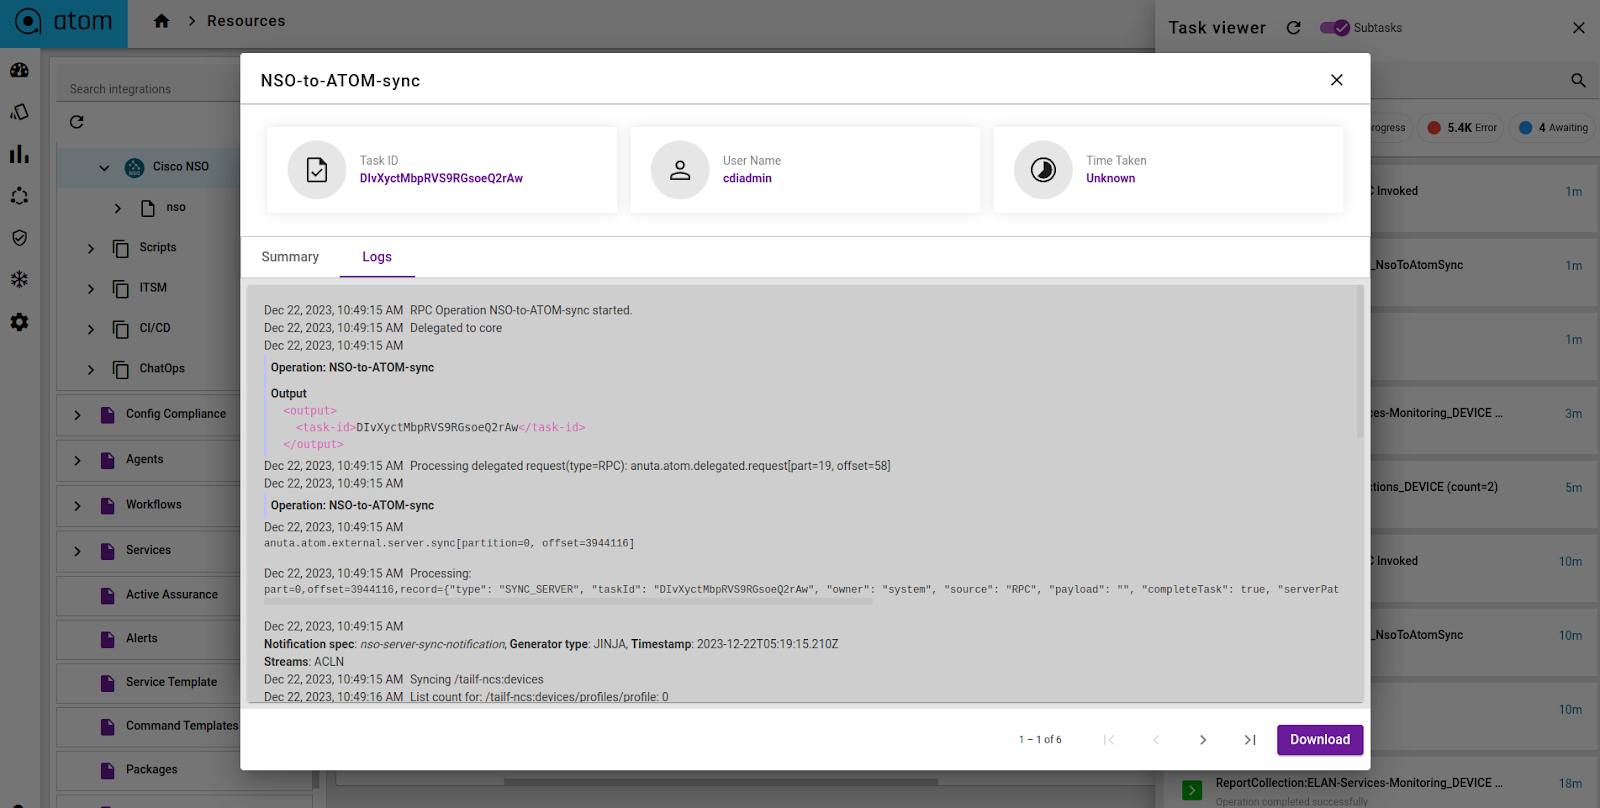Image resolution: width=1600 pixels, height=808 pixels.
Task: Open the shield compliance sidebar icon
Action: [20, 238]
